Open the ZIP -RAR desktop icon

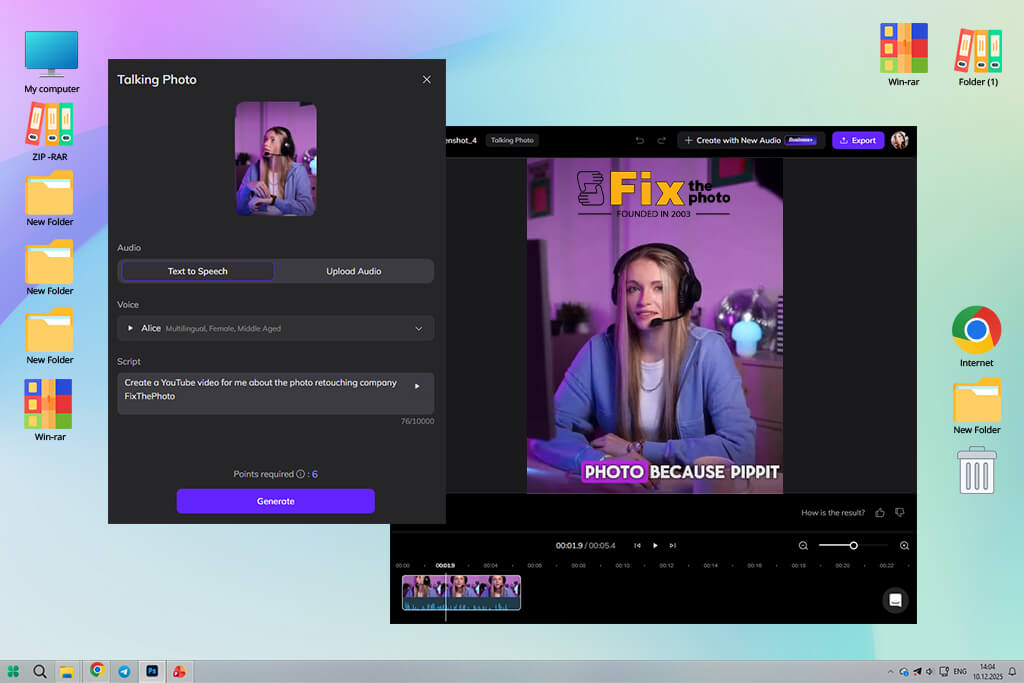pos(50,132)
